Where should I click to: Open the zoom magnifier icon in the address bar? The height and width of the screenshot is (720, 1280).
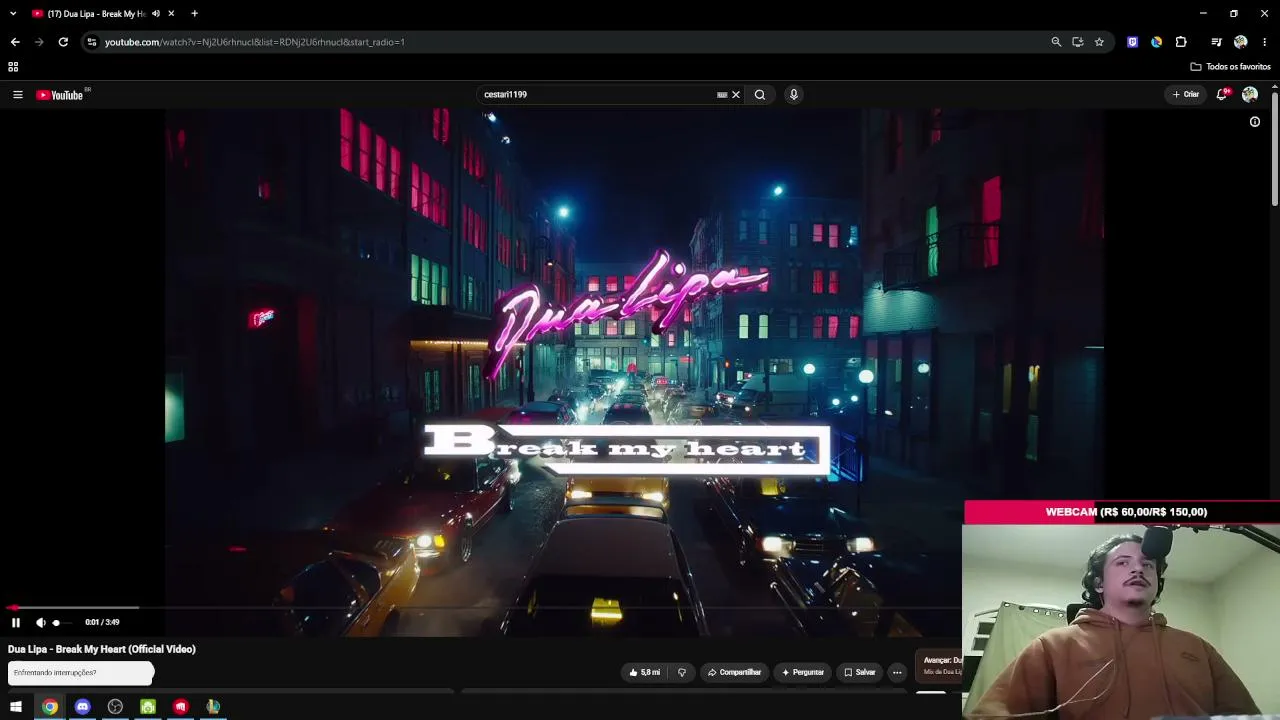click(1056, 42)
